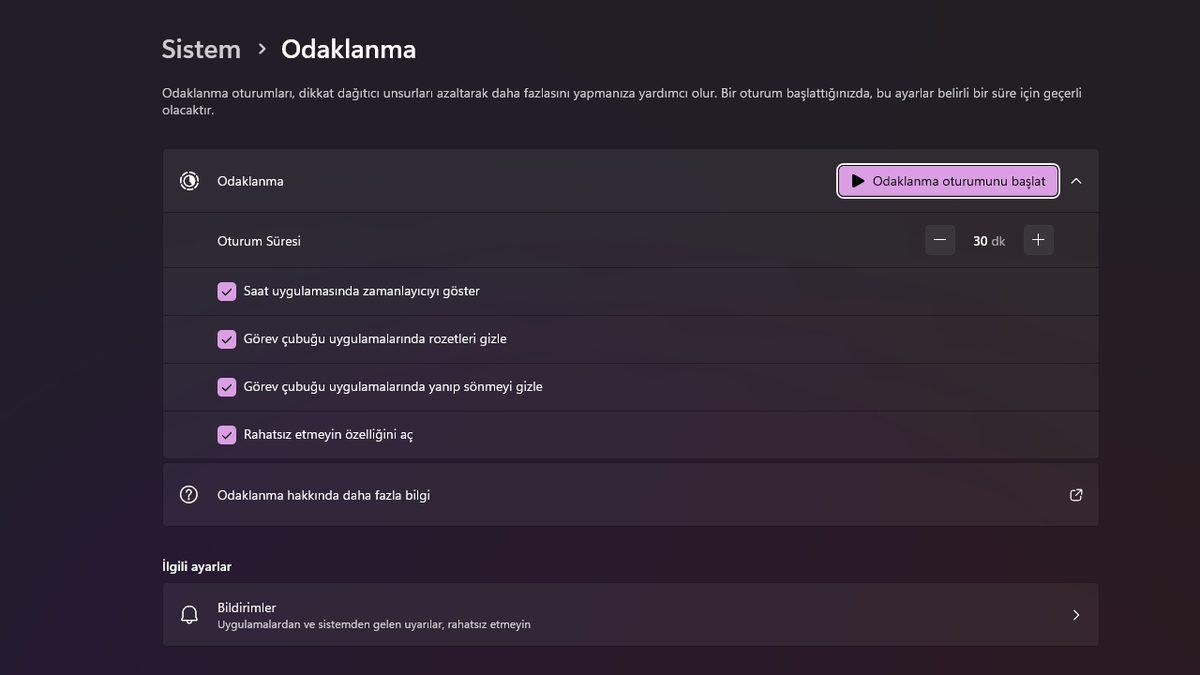
Task: Click the question mark help icon
Action: click(x=189, y=494)
